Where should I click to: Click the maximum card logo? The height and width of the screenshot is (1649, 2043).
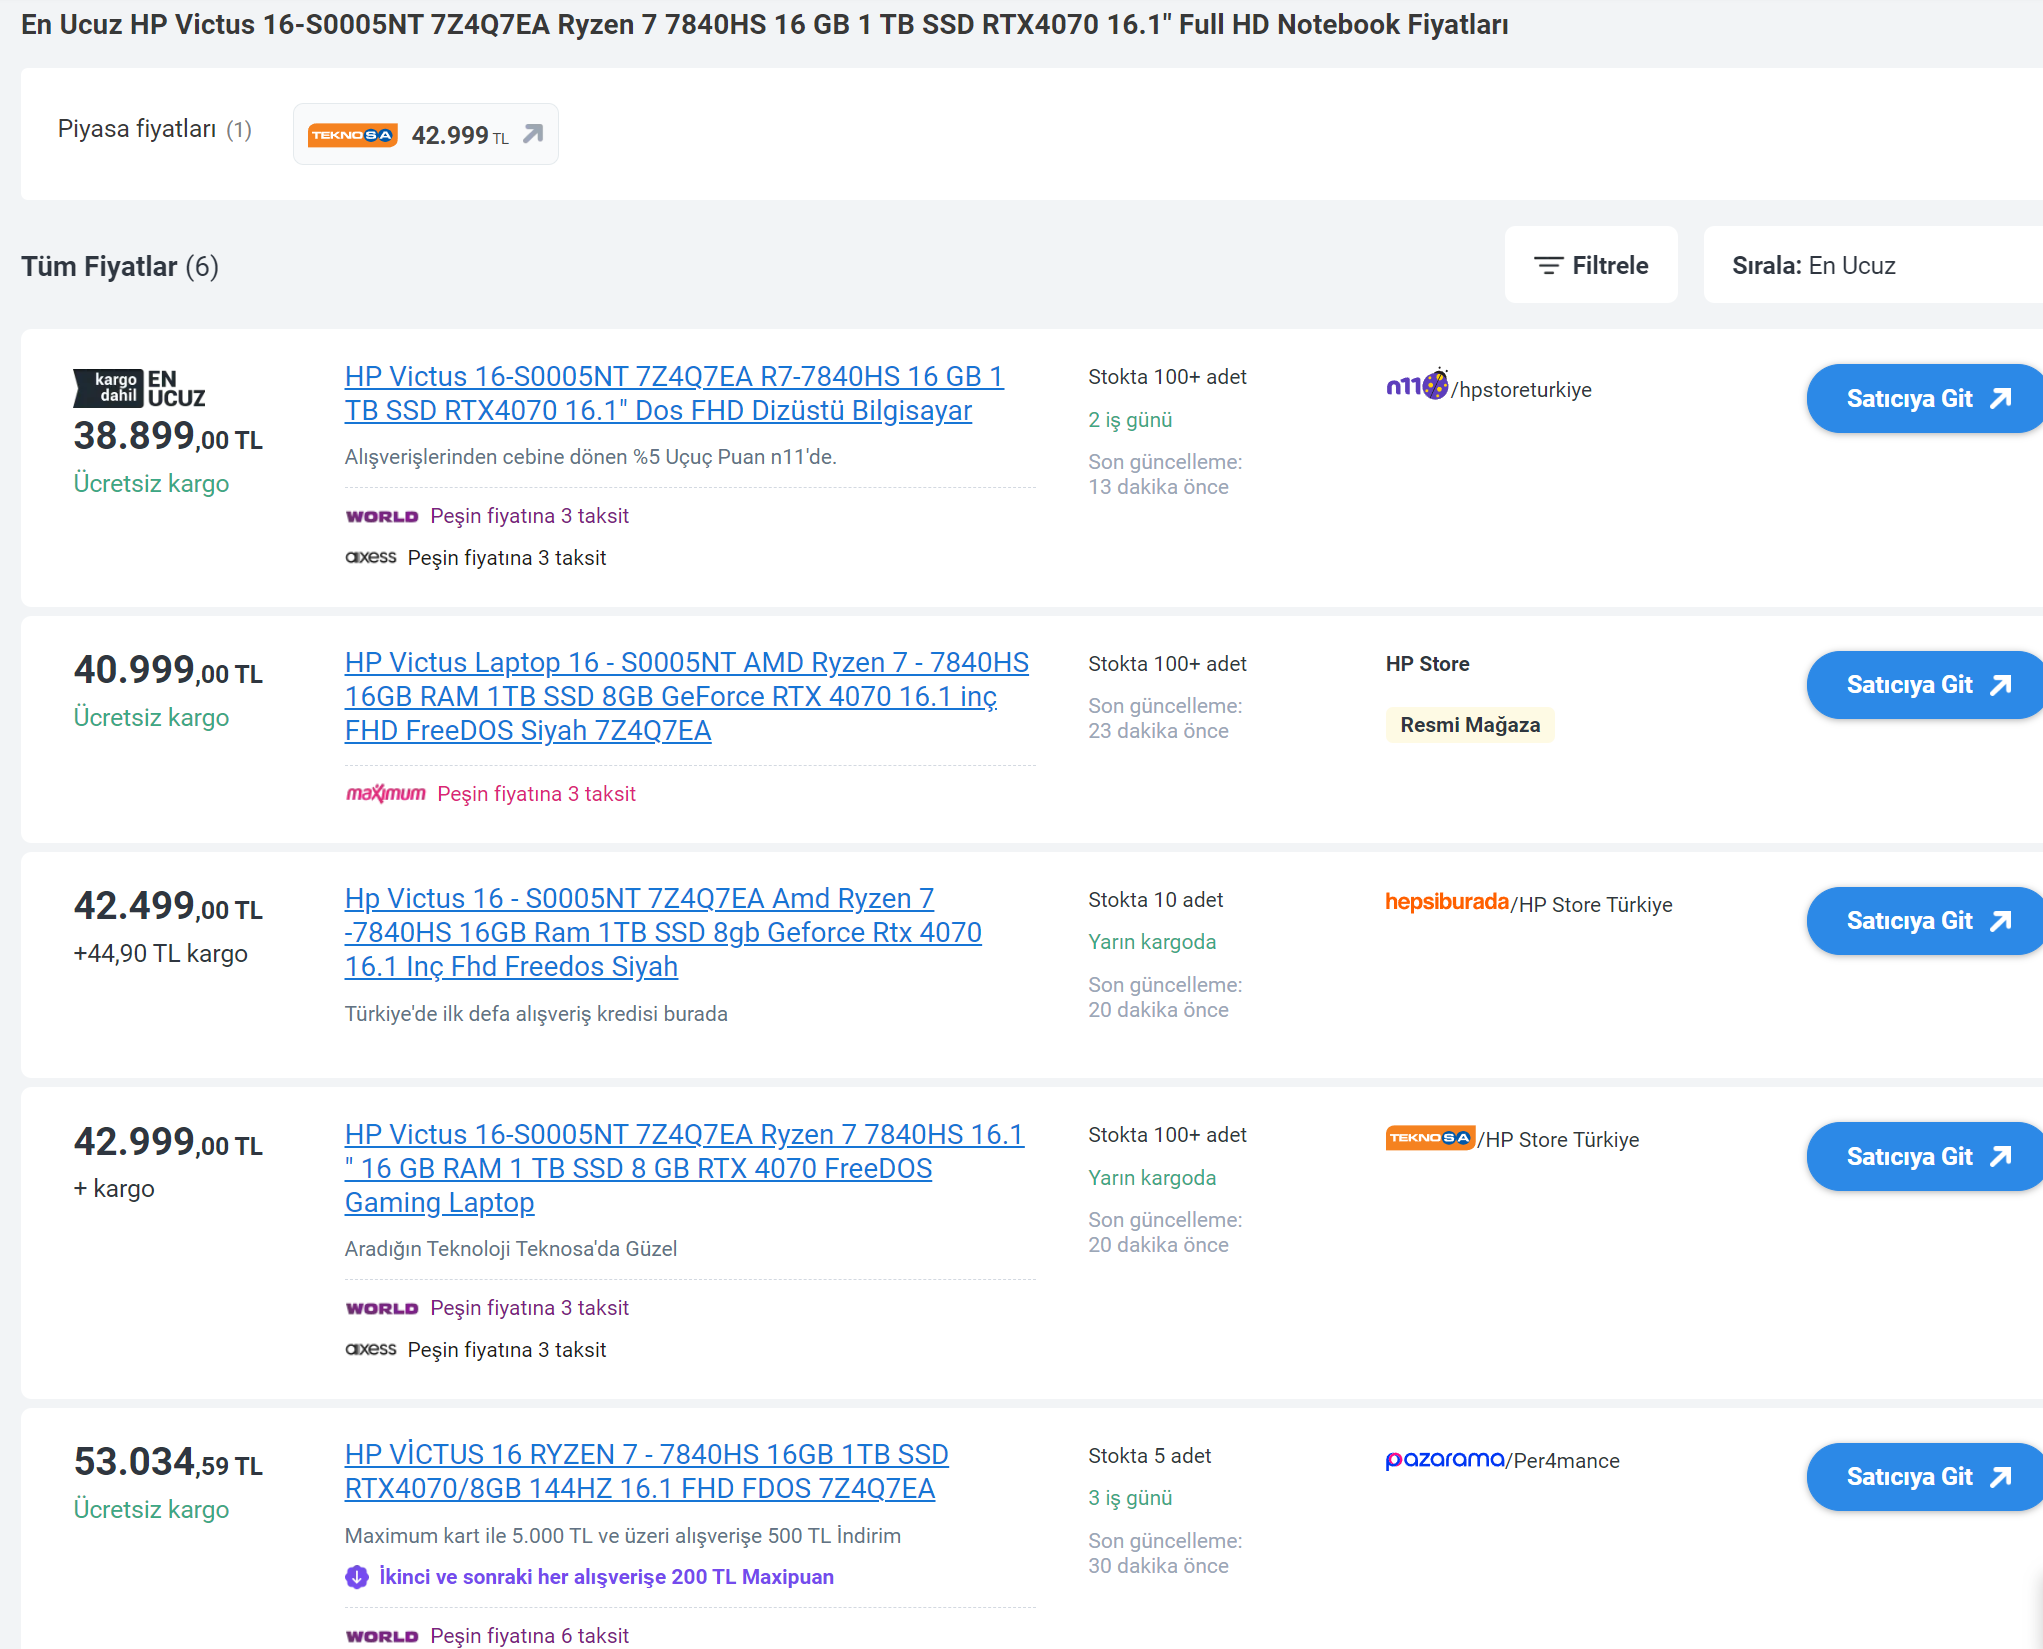(x=385, y=793)
